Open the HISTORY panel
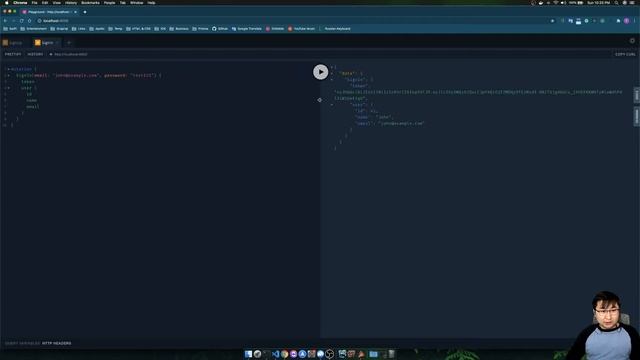Viewport: 640px width, 360px height. (x=35, y=54)
